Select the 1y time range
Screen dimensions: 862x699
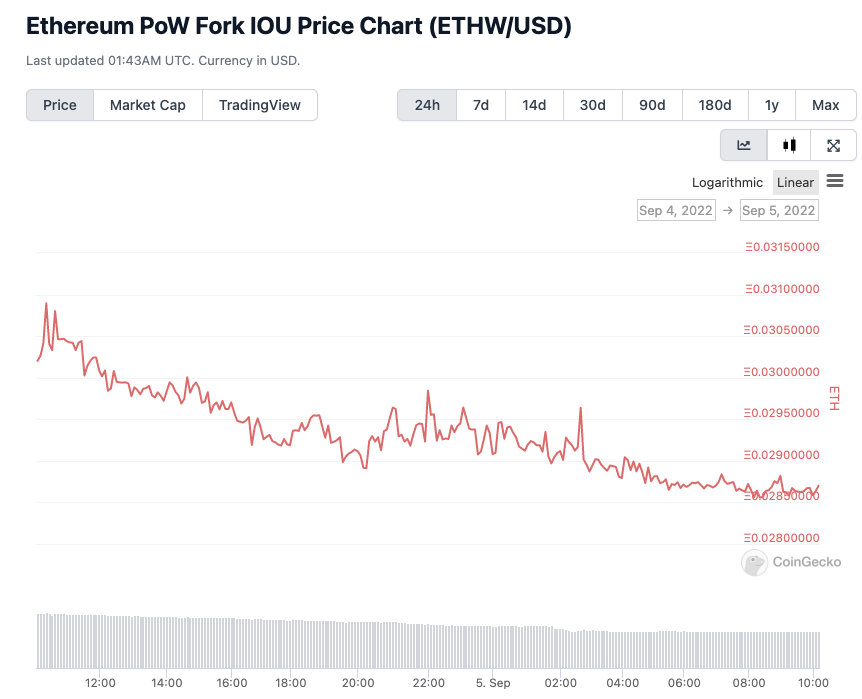pyautogui.click(x=772, y=105)
